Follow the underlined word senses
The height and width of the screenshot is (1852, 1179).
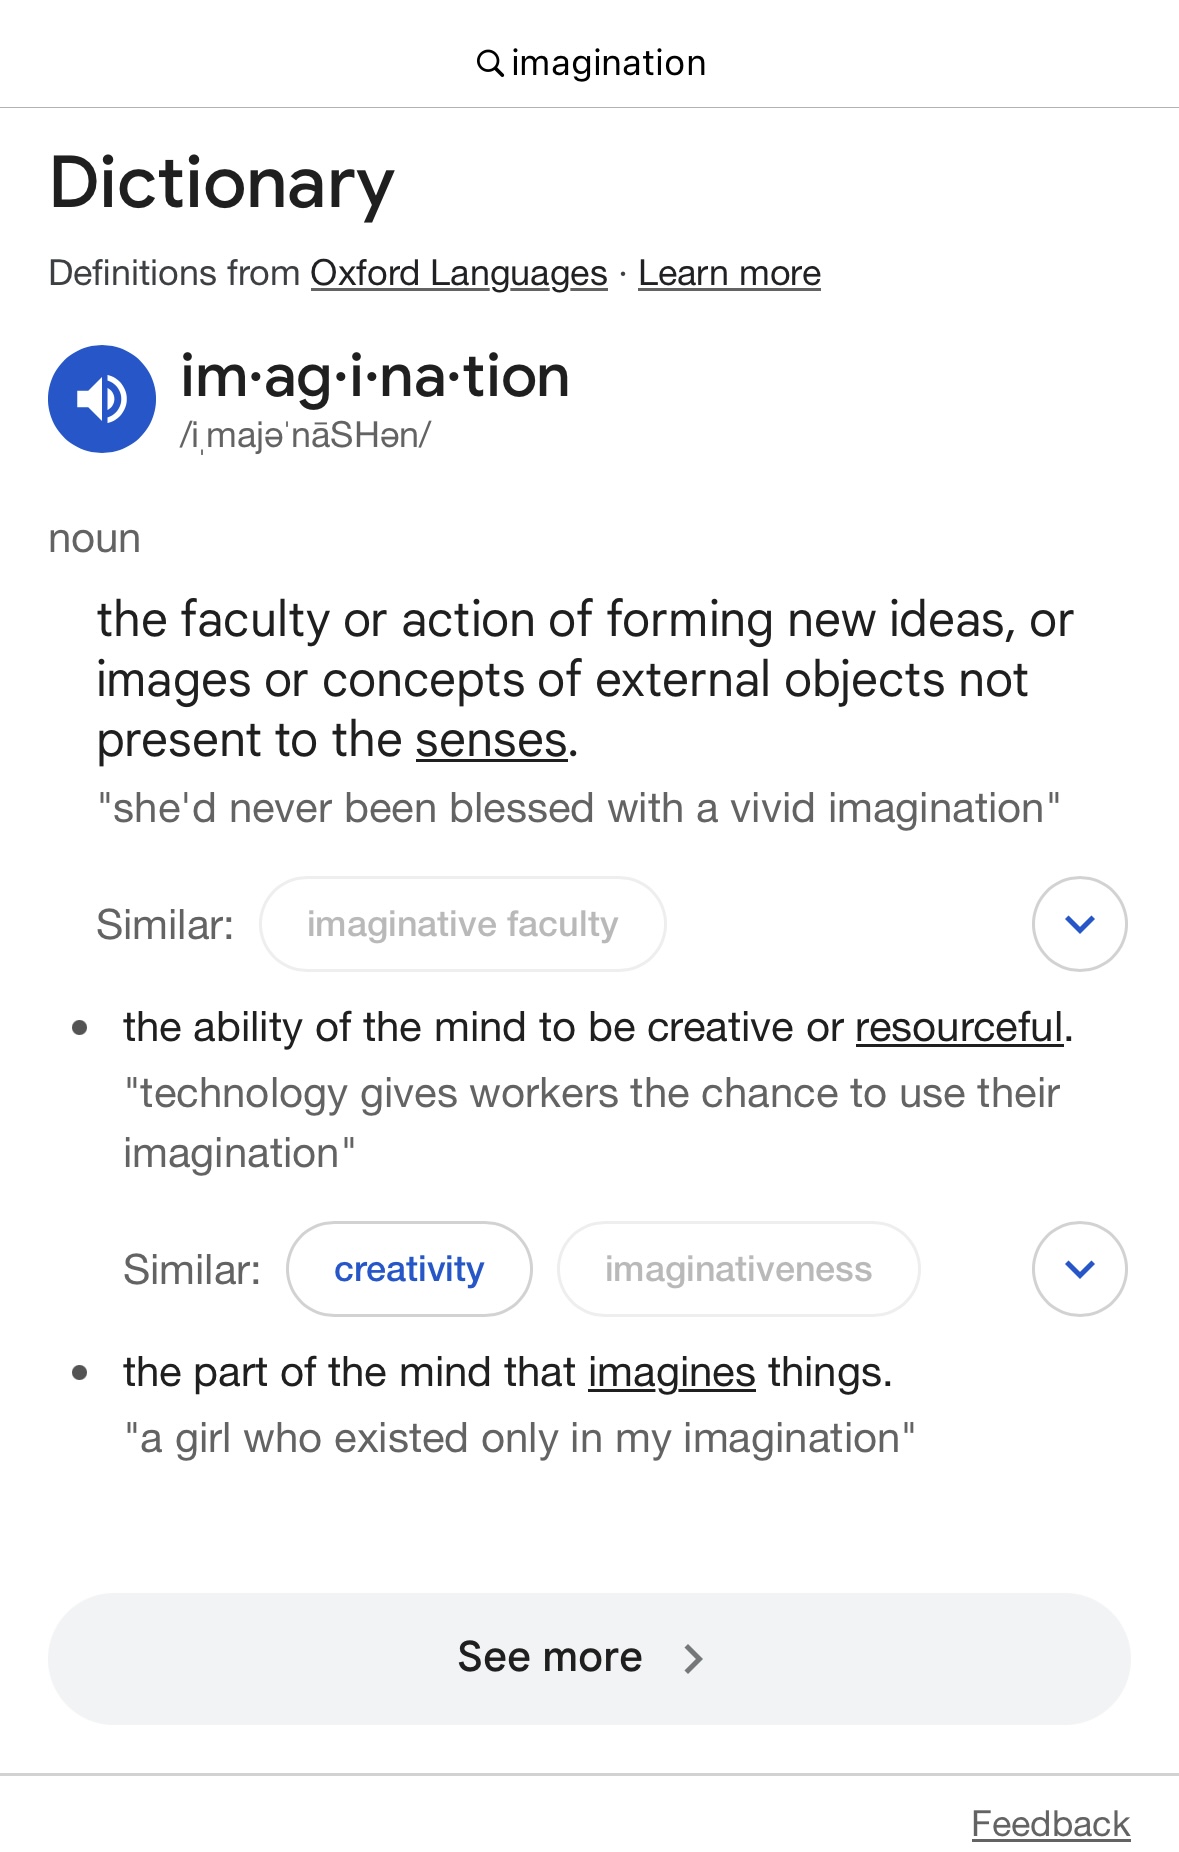tap(491, 740)
